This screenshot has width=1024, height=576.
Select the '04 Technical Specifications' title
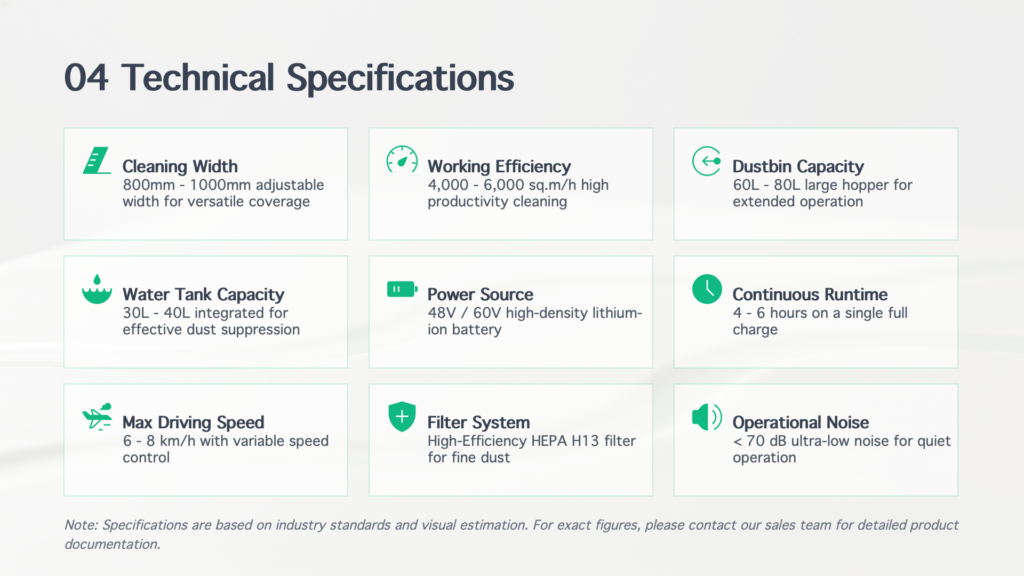point(289,78)
